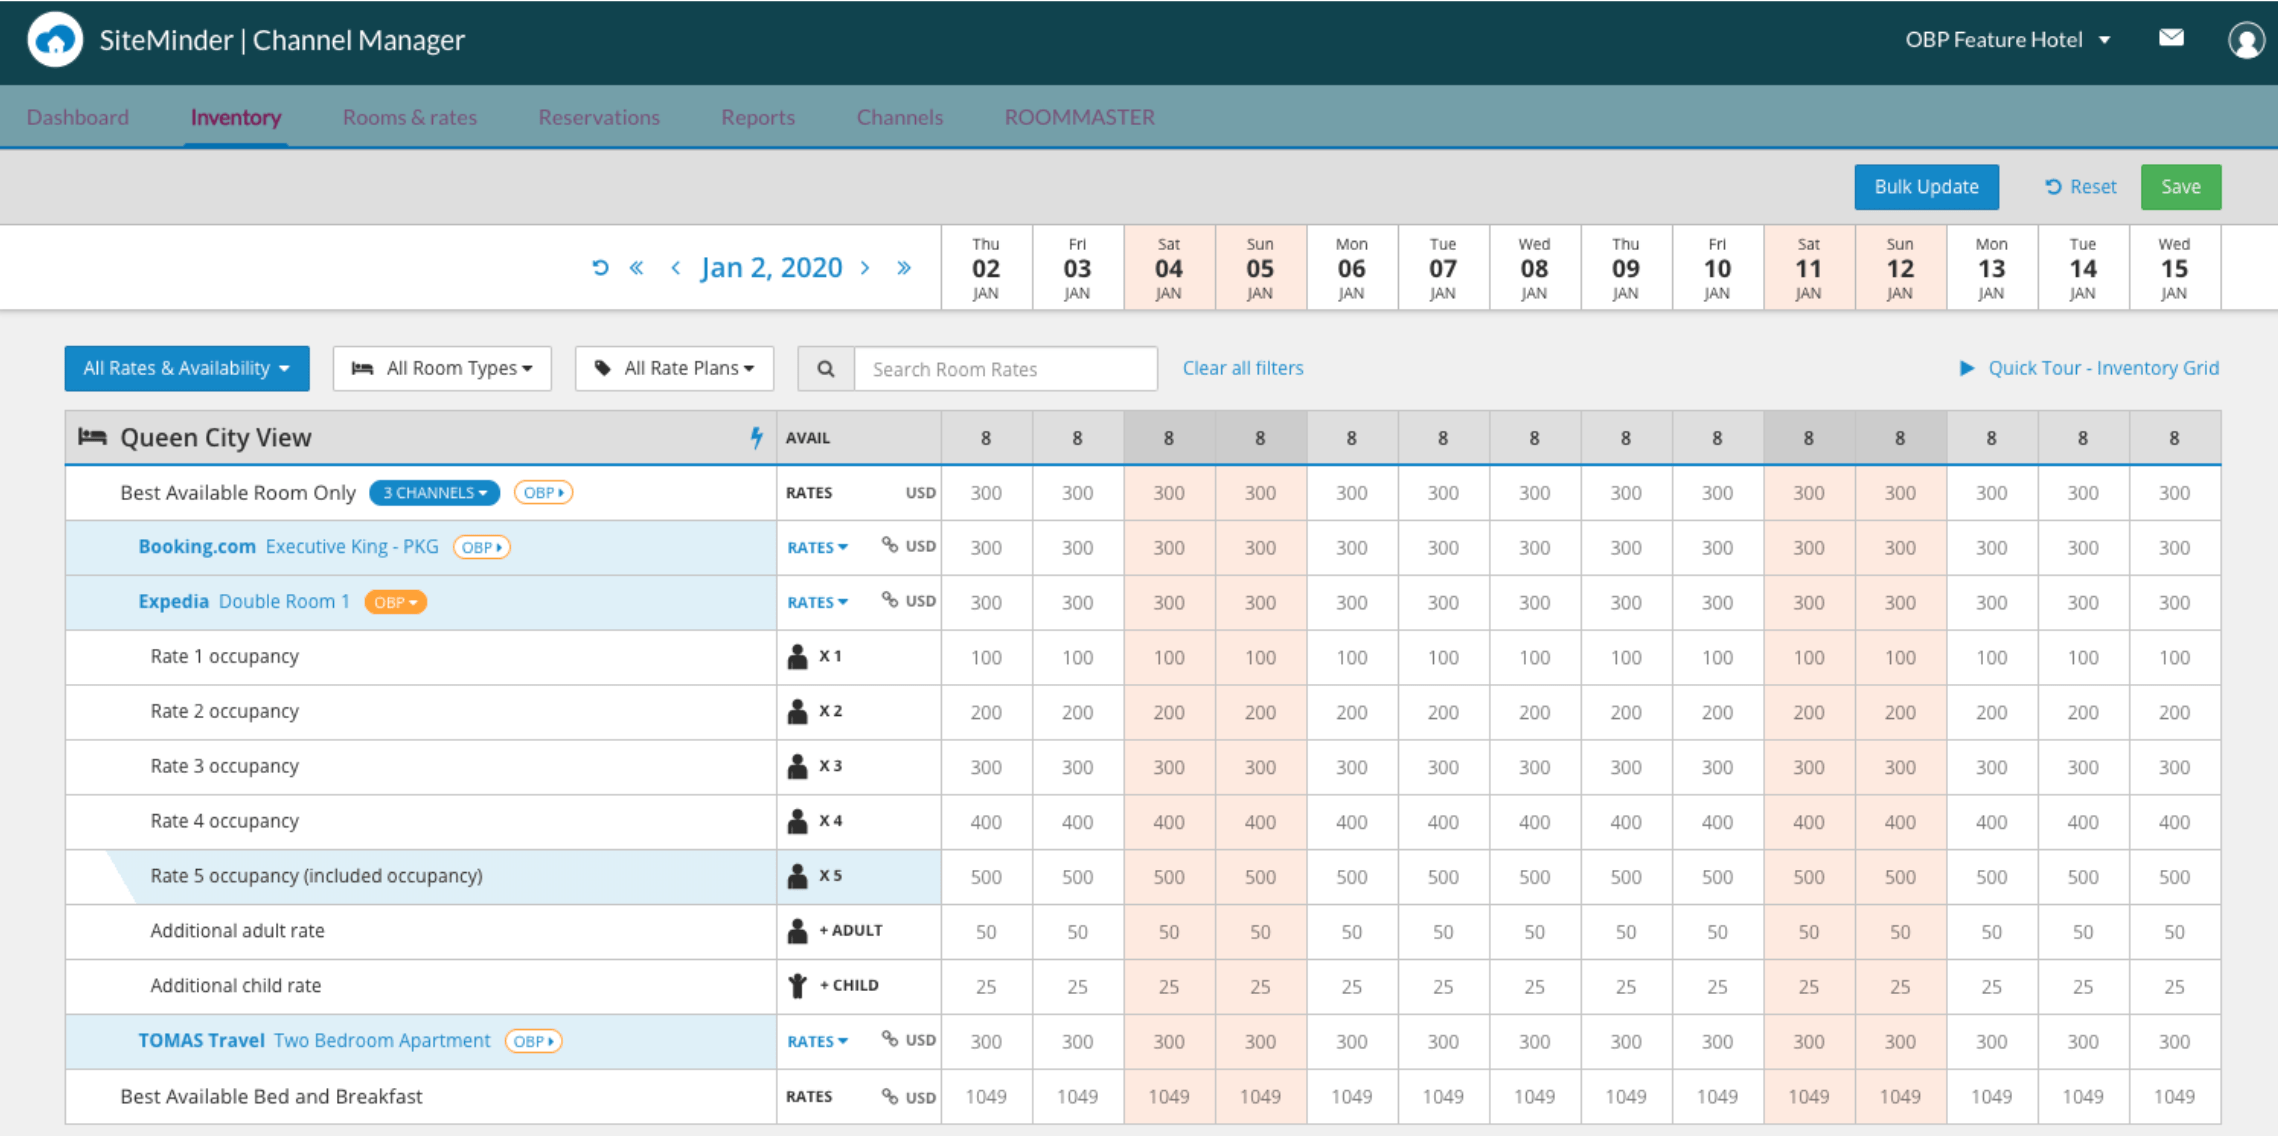The image size is (2278, 1136).
Task: Open the user profile avatar icon
Action: [2246, 40]
